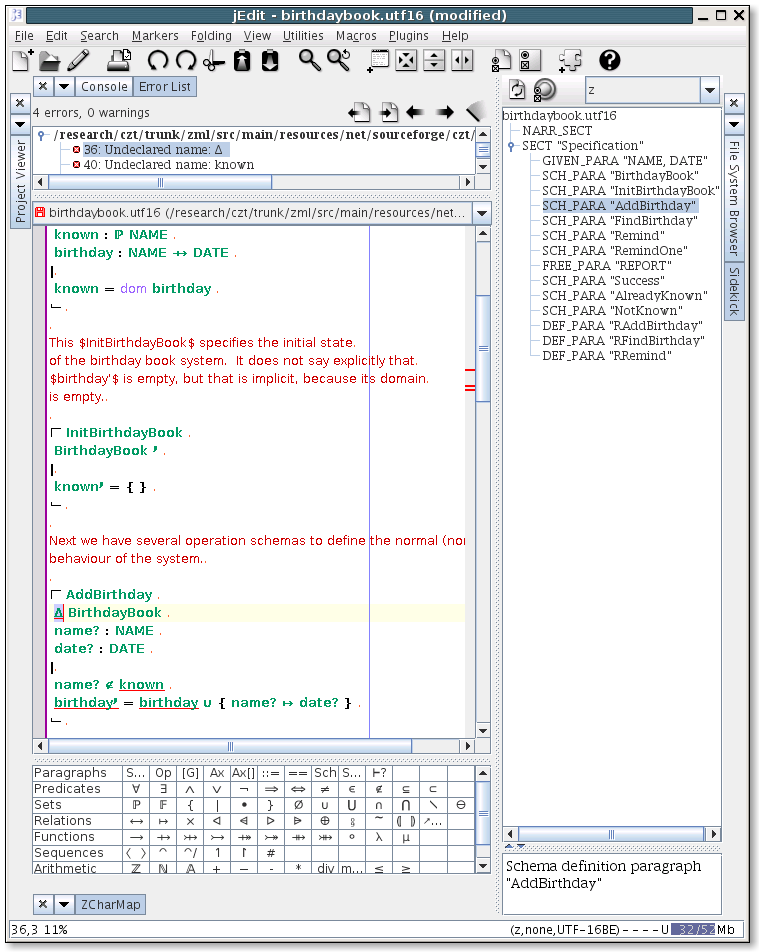This screenshot has height=952, width=759.
Task: Select GIVEN_PARA "NAME, DATE" node
Action: [625, 160]
